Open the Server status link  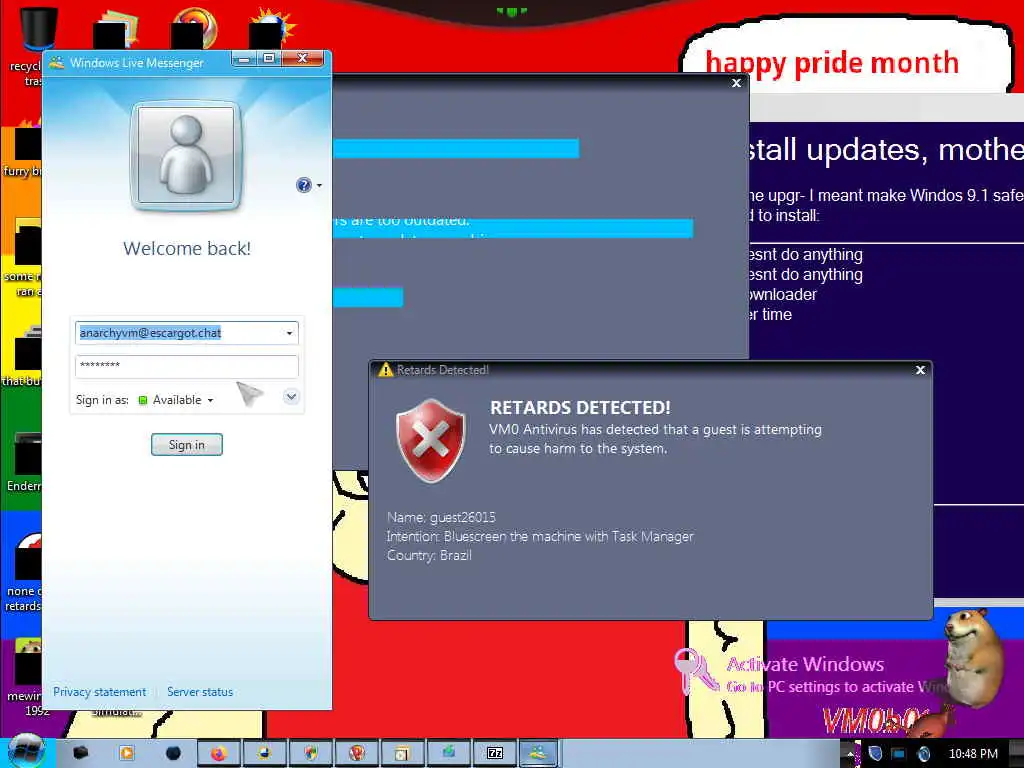coord(200,692)
